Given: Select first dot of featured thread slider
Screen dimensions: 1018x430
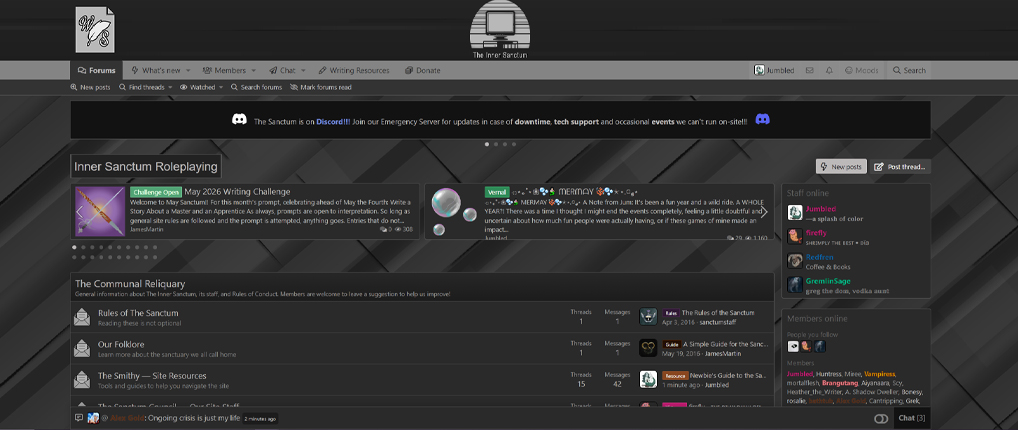Looking at the screenshot, I should pyautogui.click(x=75, y=247).
